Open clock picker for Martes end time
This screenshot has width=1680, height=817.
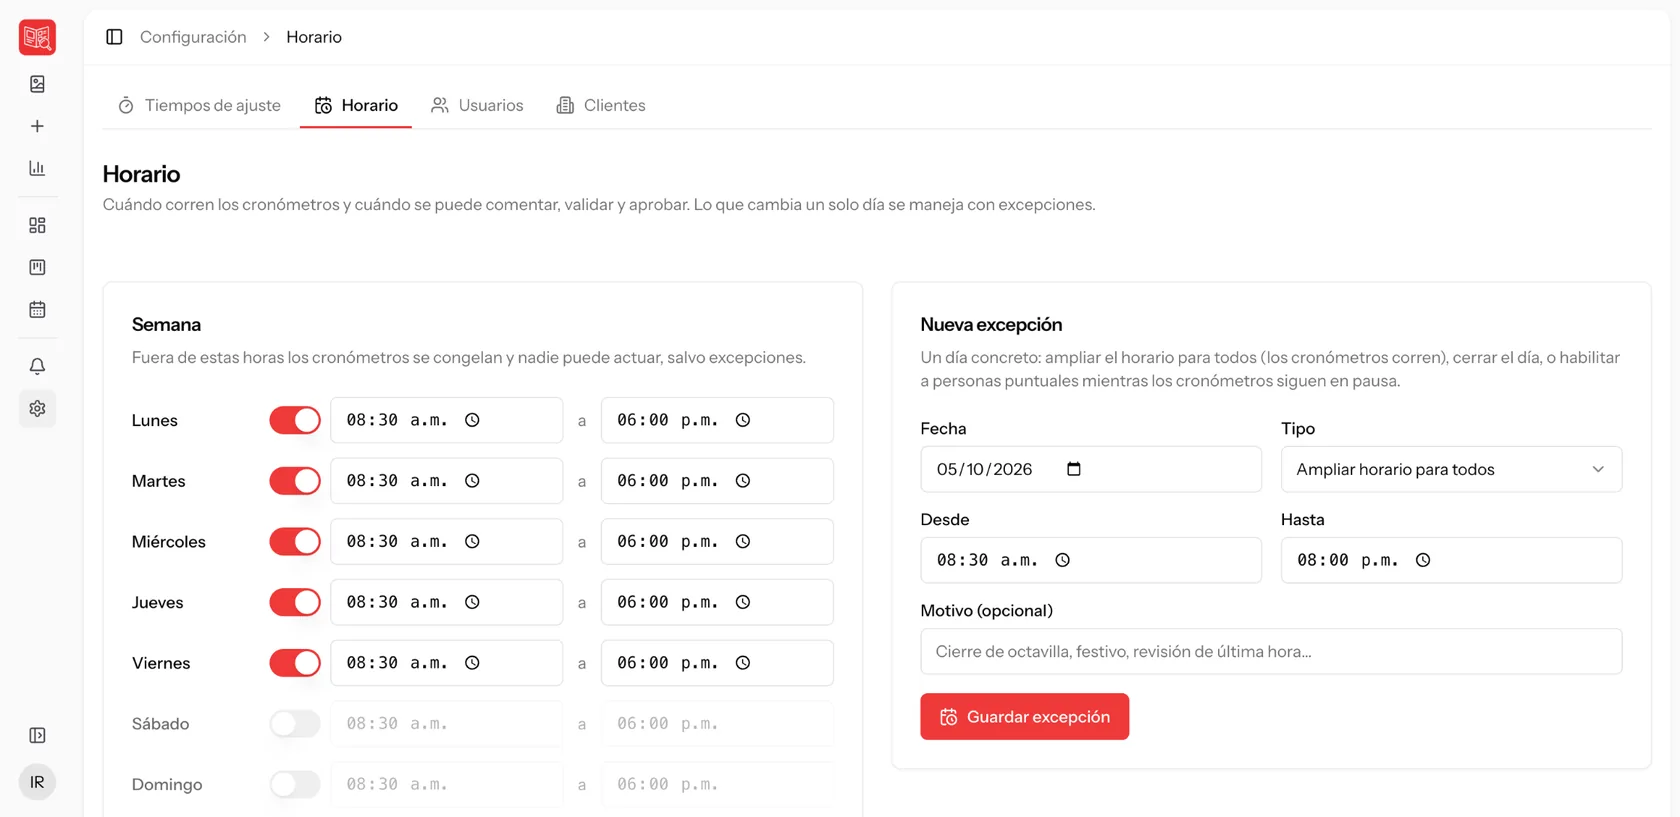pyautogui.click(x=743, y=481)
